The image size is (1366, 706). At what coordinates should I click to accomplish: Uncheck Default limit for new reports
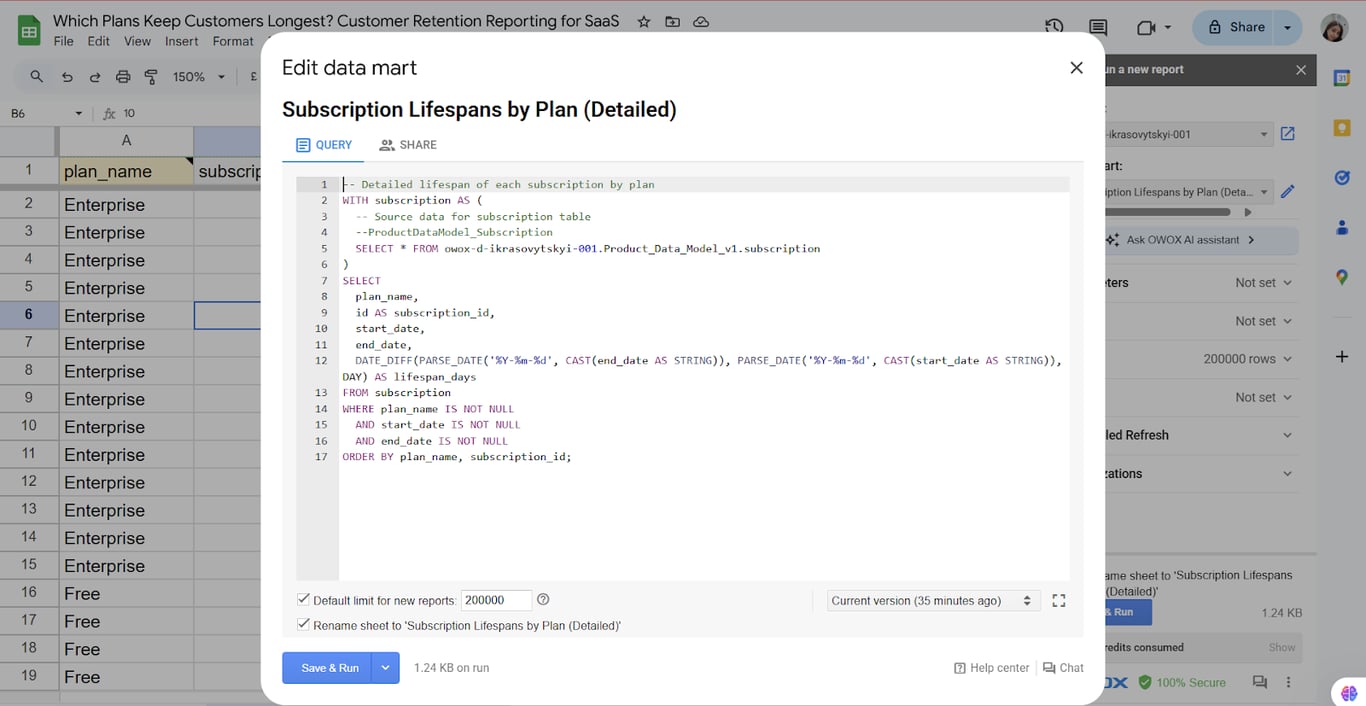pyautogui.click(x=303, y=599)
